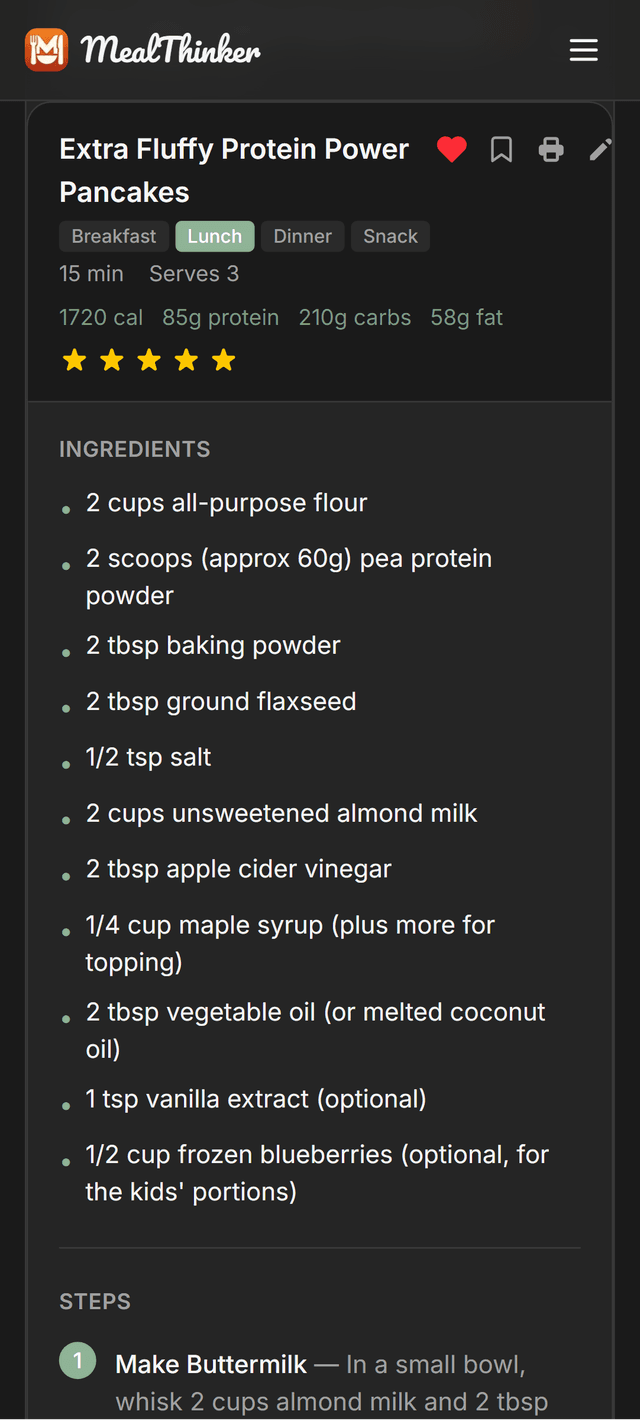Set rating to five stars
640x1420 pixels.
tap(223, 359)
